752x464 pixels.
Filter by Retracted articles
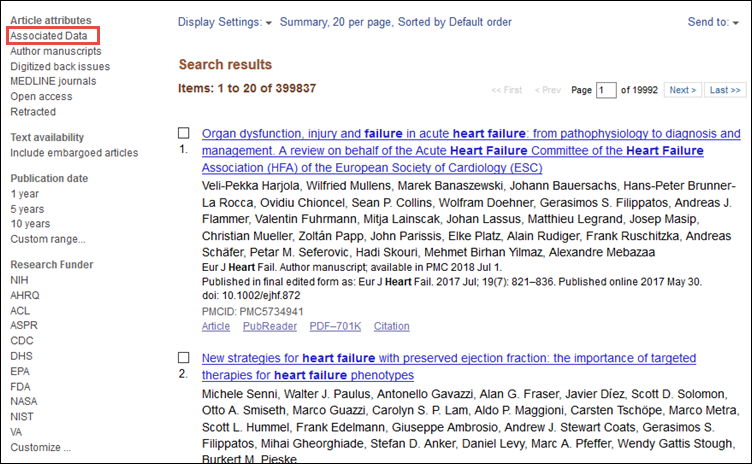(x=33, y=112)
